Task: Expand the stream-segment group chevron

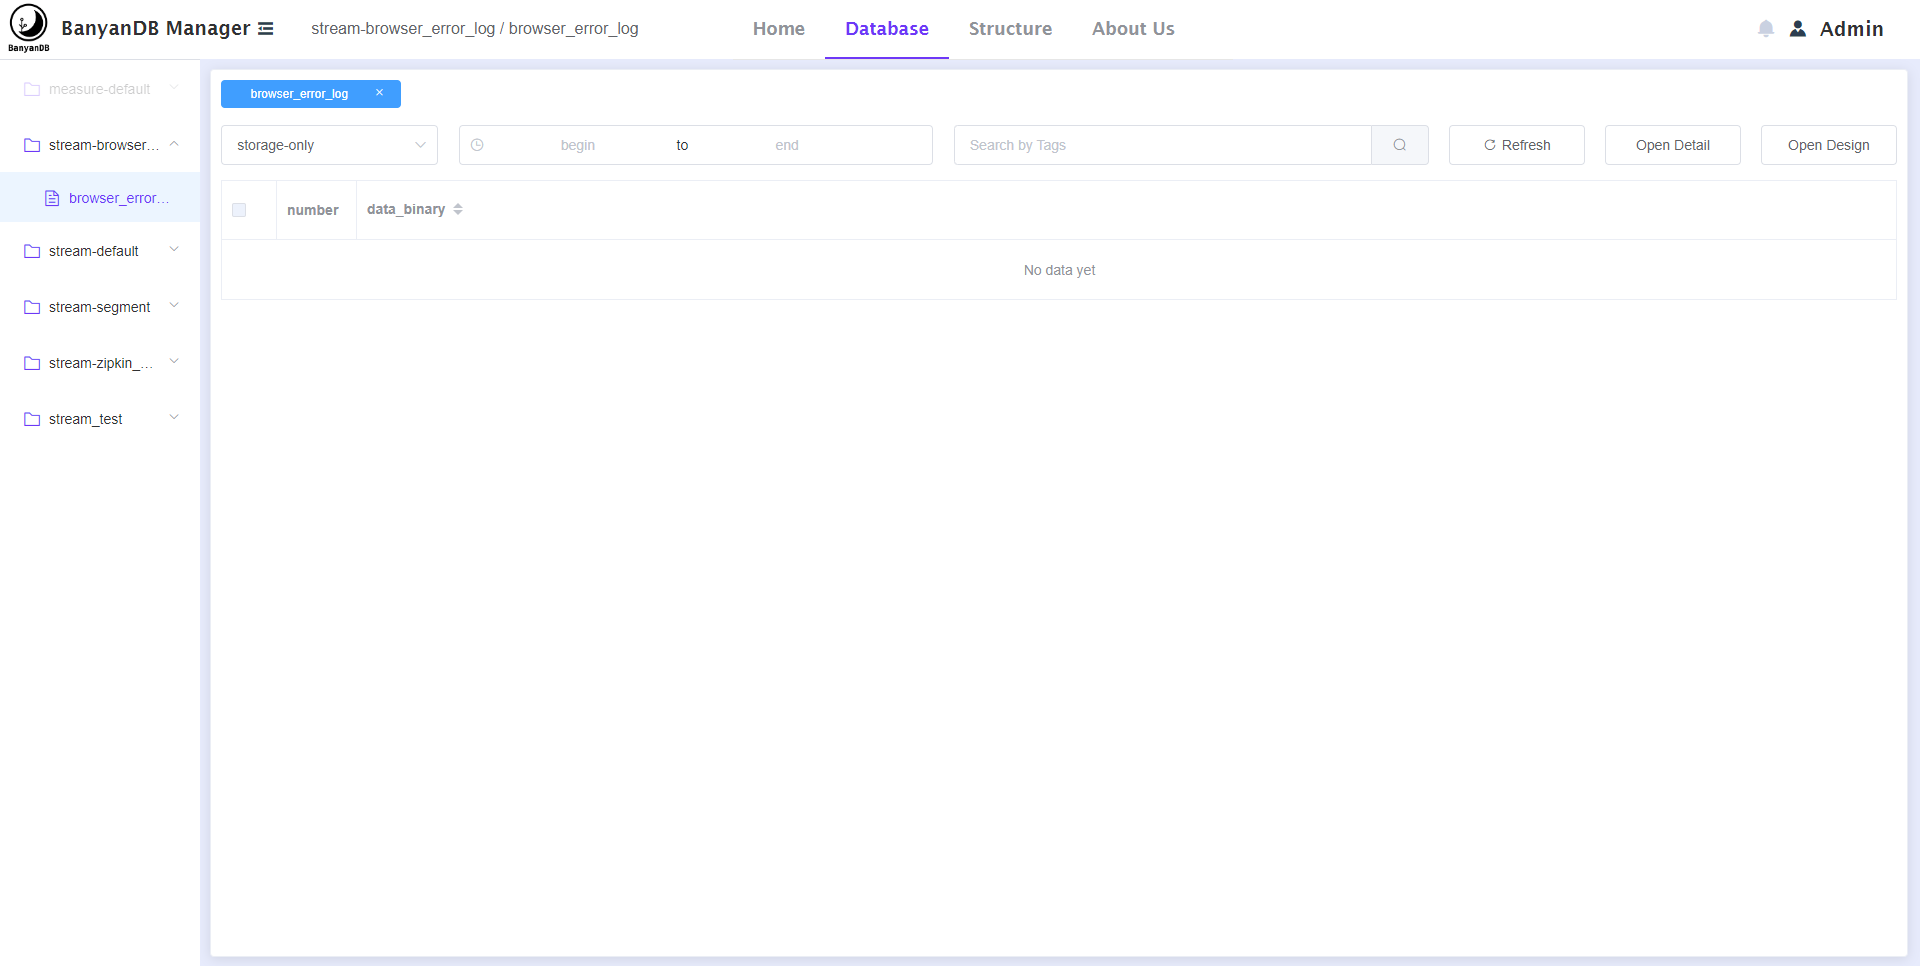Action: click(174, 306)
